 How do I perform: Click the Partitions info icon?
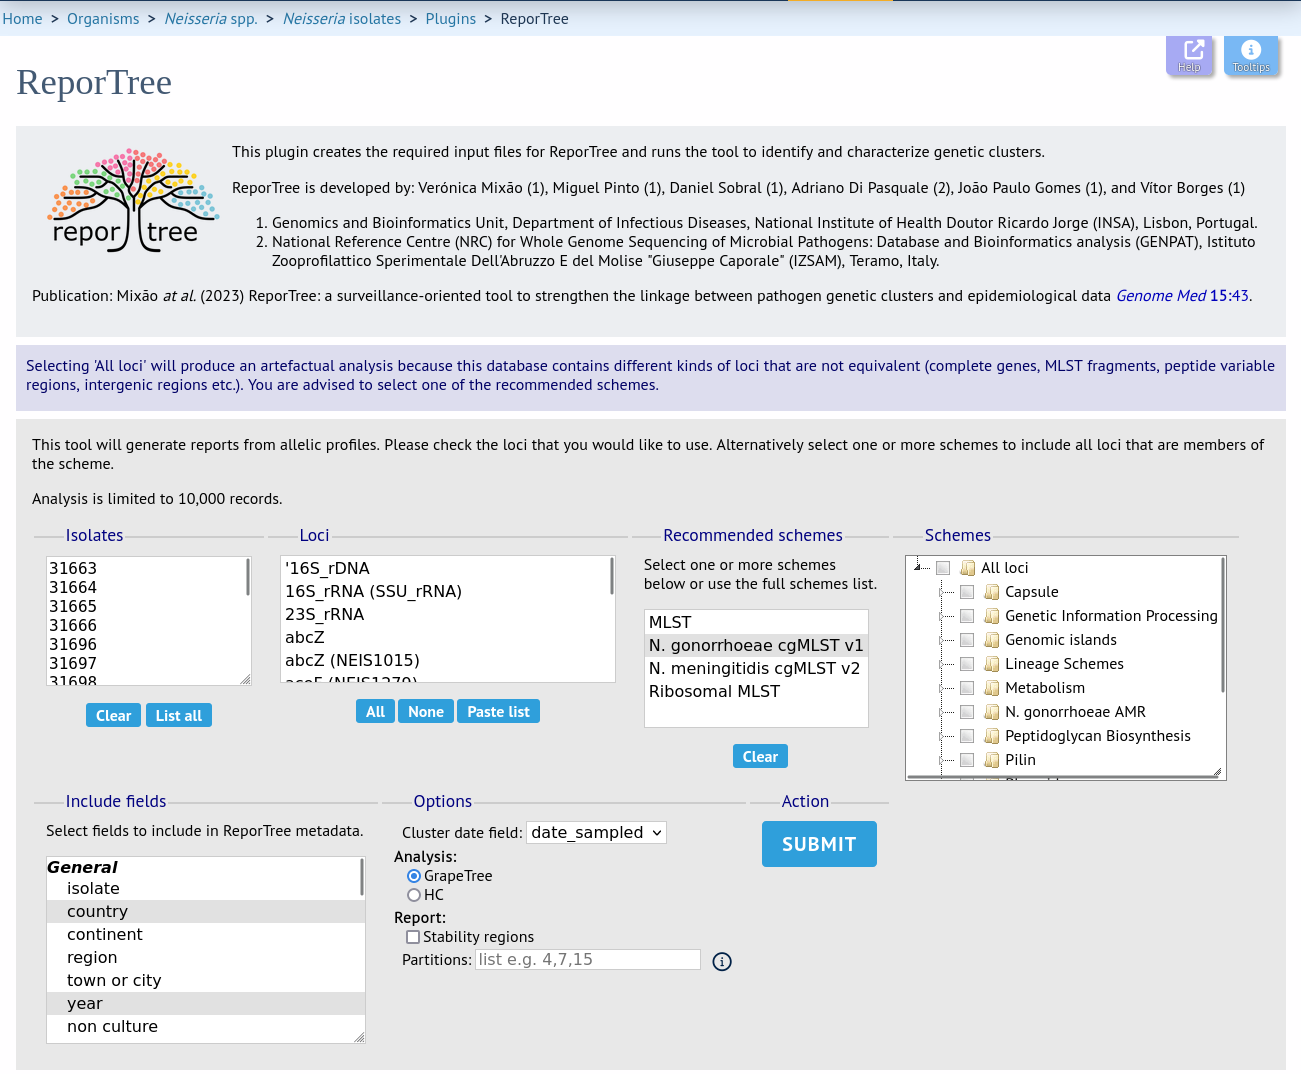722,961
